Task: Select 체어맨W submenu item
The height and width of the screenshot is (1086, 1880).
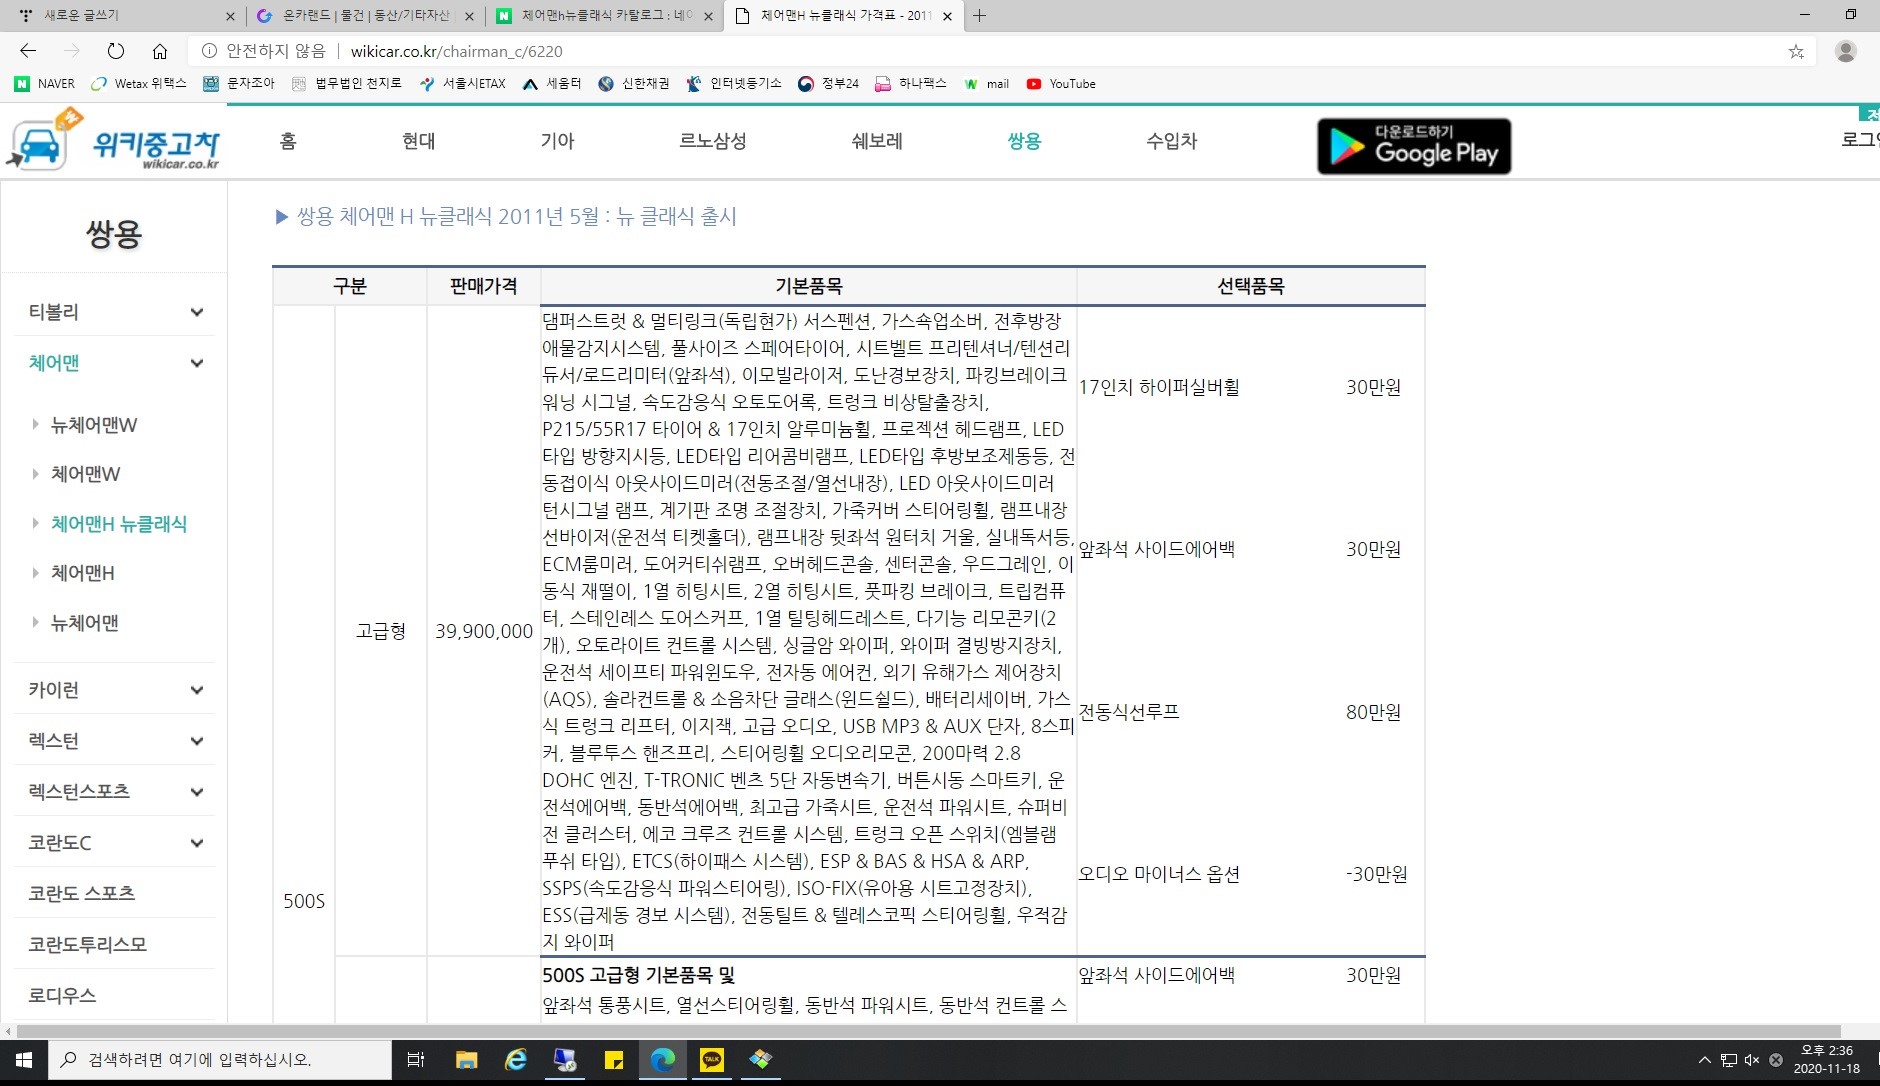Action: click(85, 474)
